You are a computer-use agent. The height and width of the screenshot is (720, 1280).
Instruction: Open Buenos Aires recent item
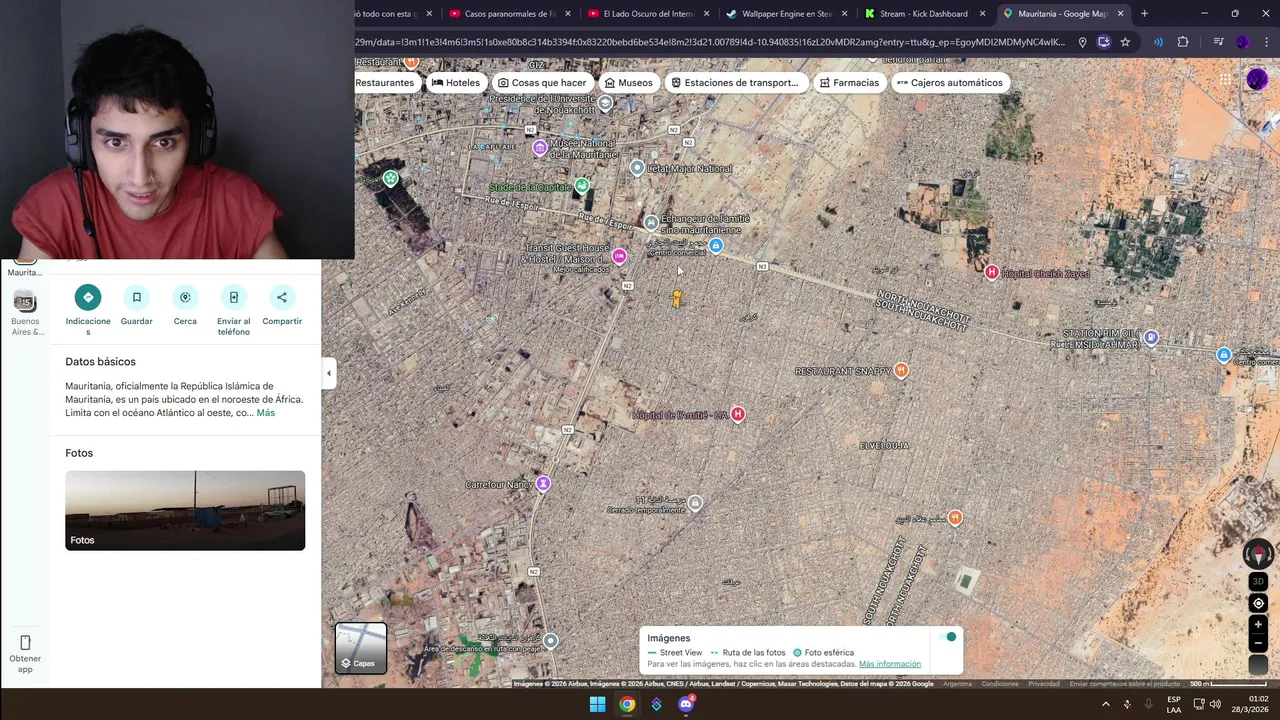(25, 314)
